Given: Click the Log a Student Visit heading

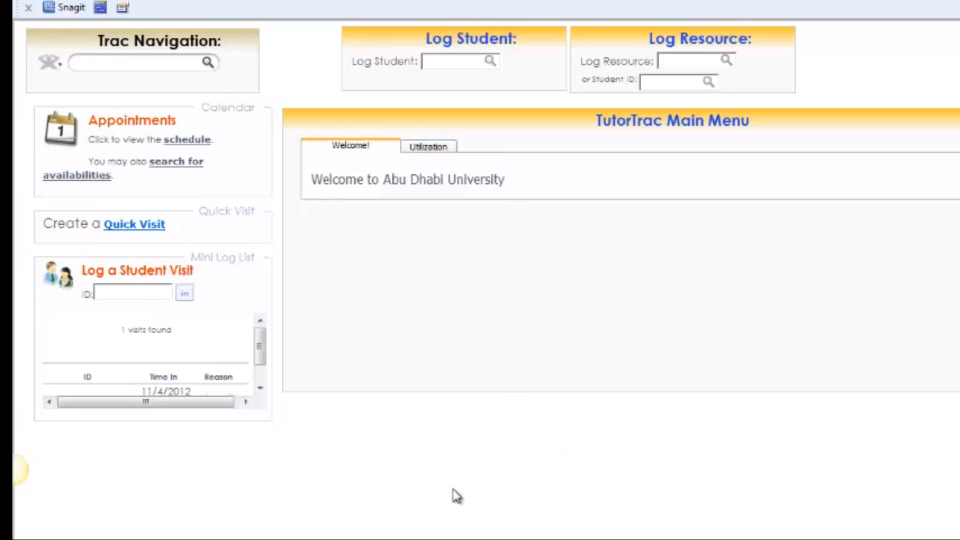Looking at the screenshot, I should [x=137, y=271].
